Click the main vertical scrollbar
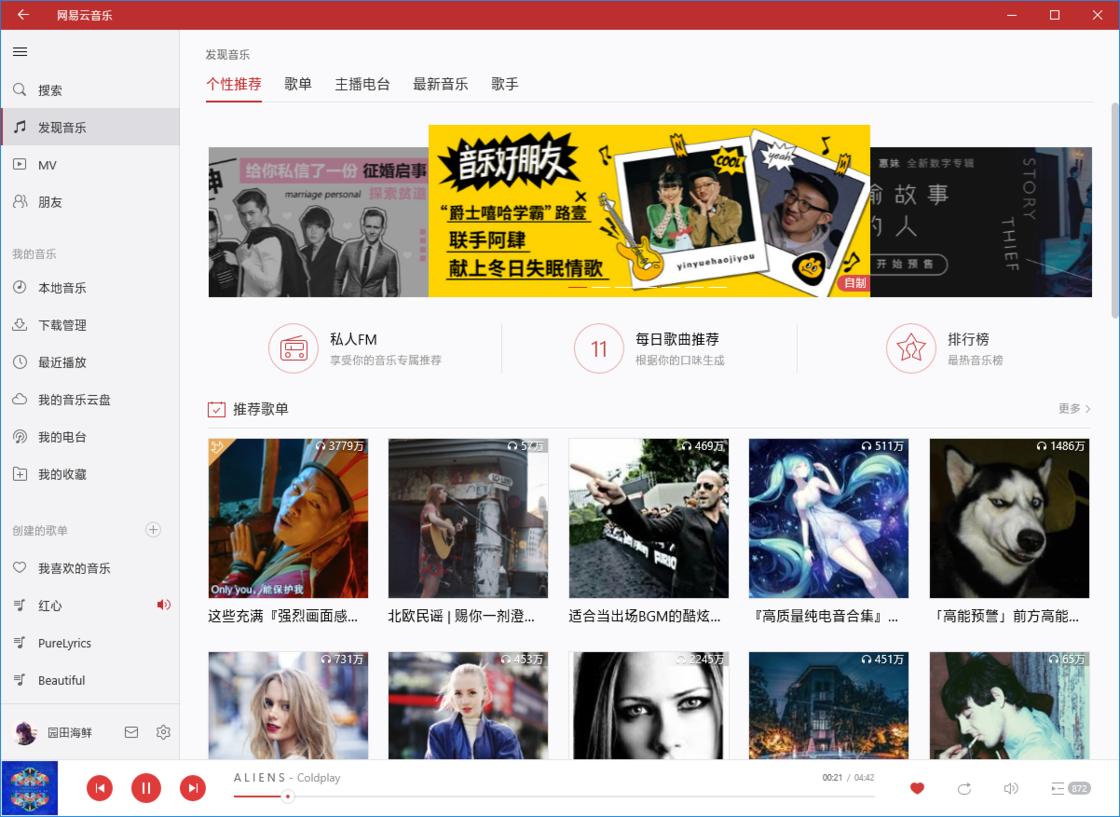This screenshot has height=817, width=1120. pyautogui.click(x=1115, y=211)
